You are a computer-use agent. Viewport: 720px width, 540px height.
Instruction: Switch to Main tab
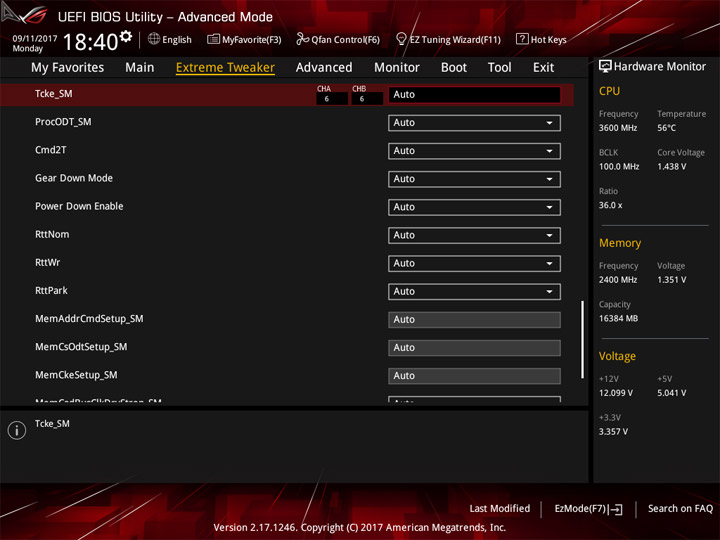pos(140,68)
